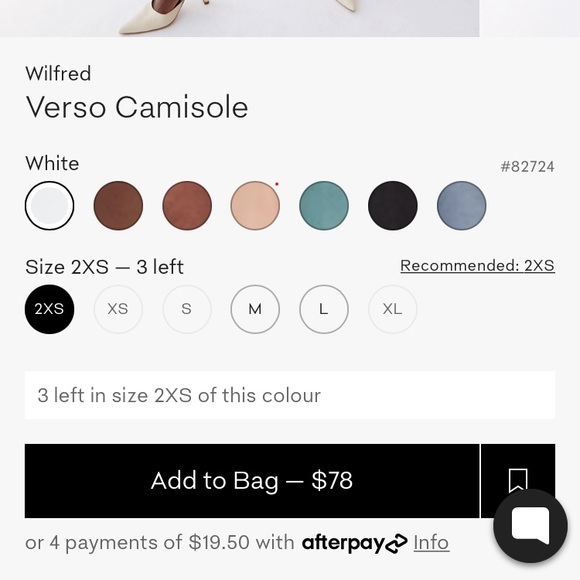Select the dark brown colour swatch
The image size is (580, 580).
pos(118,206)
